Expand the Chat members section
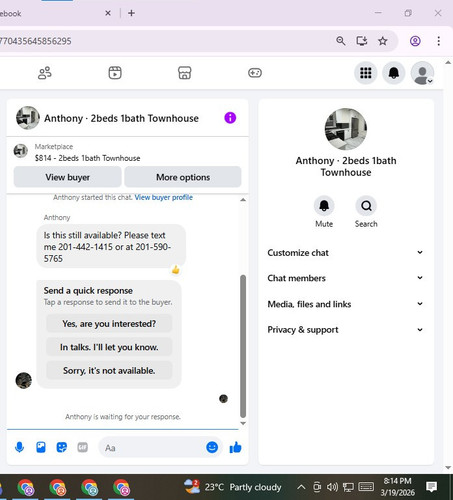The height and width of the screenshot is (500, 453). 345,278
